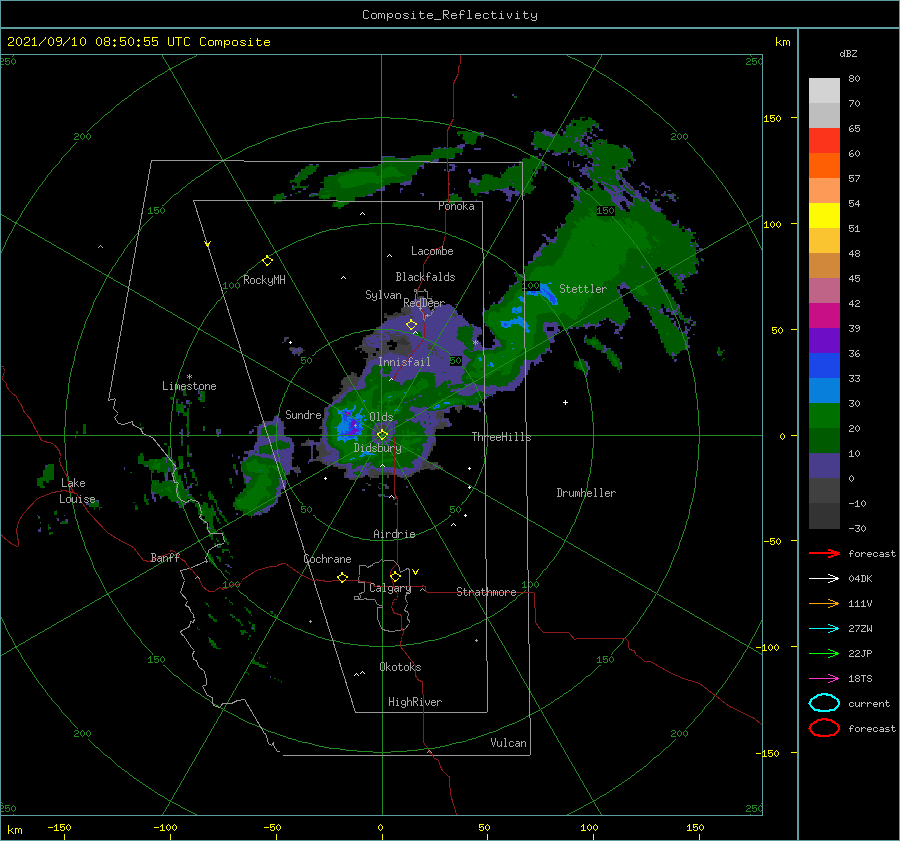
Task: Click the ThreeHills town label
Action: click(501, 437)
